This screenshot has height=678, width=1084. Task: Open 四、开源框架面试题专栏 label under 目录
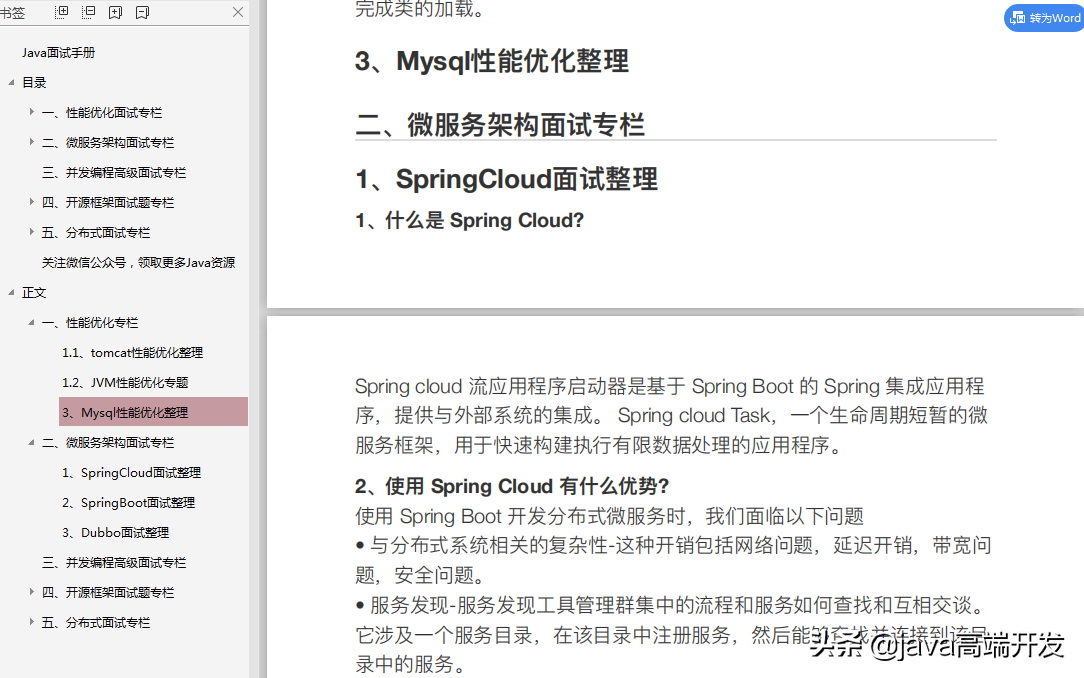coord(108,203)
